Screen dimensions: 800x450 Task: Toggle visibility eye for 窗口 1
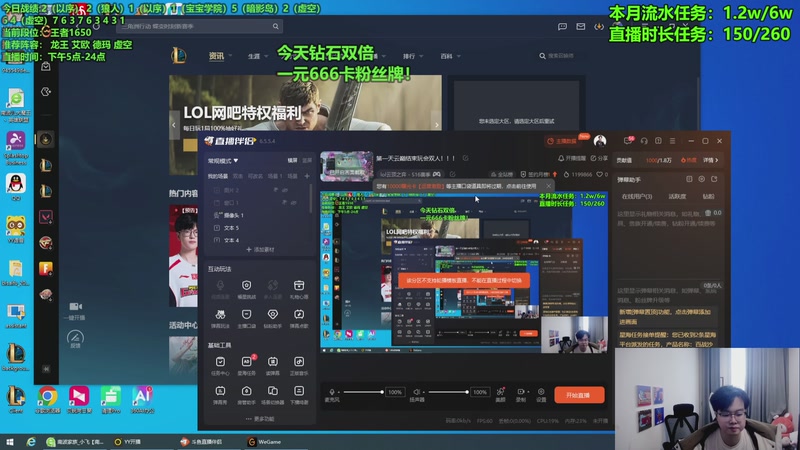click(293, 203)
